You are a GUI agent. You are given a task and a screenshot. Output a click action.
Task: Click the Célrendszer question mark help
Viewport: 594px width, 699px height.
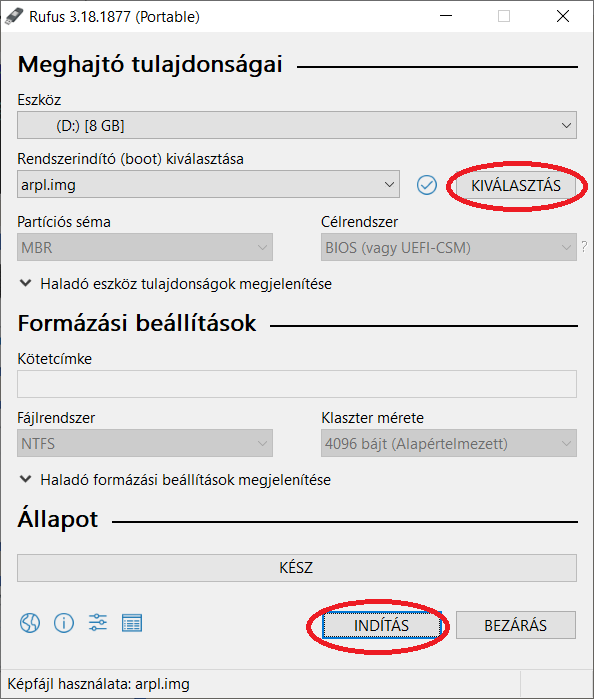point(584,247)
